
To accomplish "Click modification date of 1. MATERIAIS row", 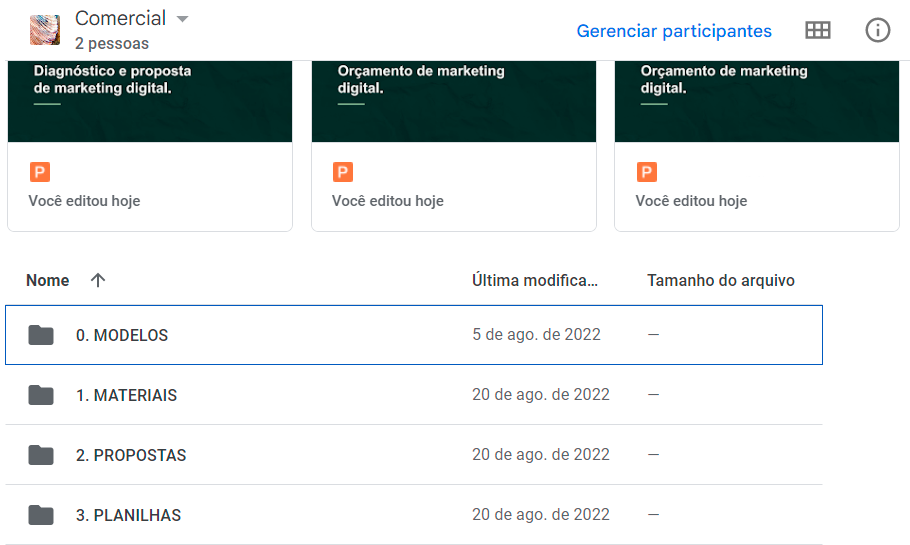I will (541, 395).
